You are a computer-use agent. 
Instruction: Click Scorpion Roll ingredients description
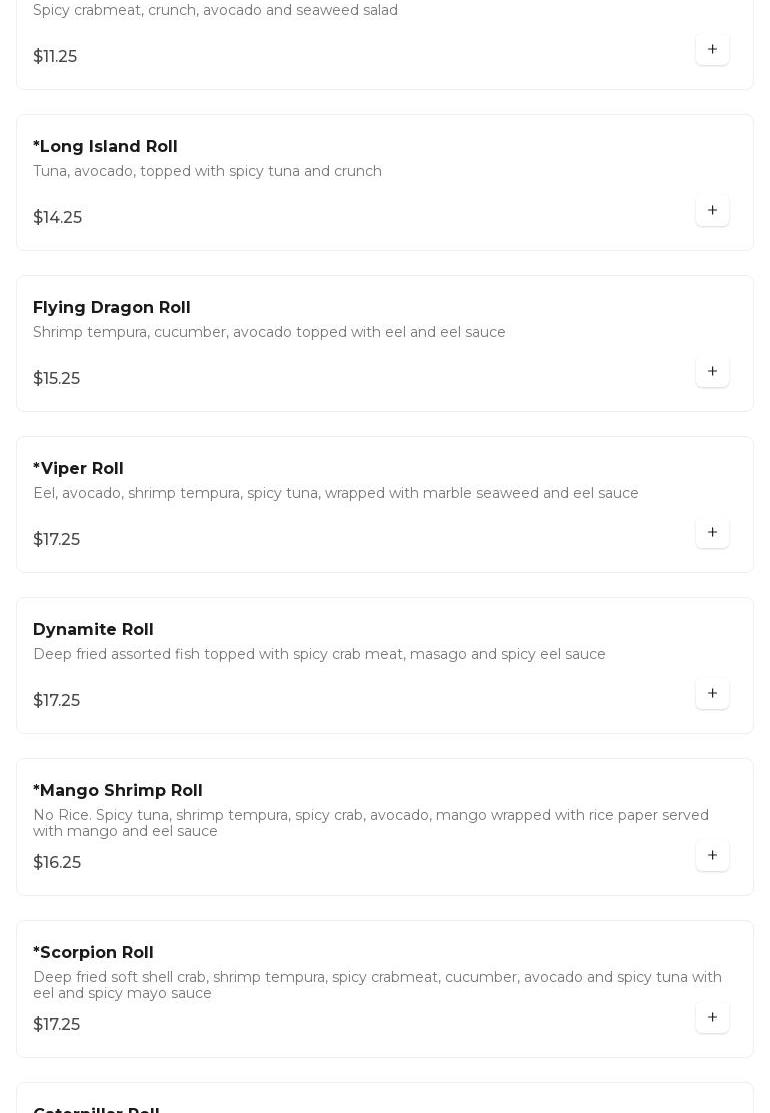[377, 985]
